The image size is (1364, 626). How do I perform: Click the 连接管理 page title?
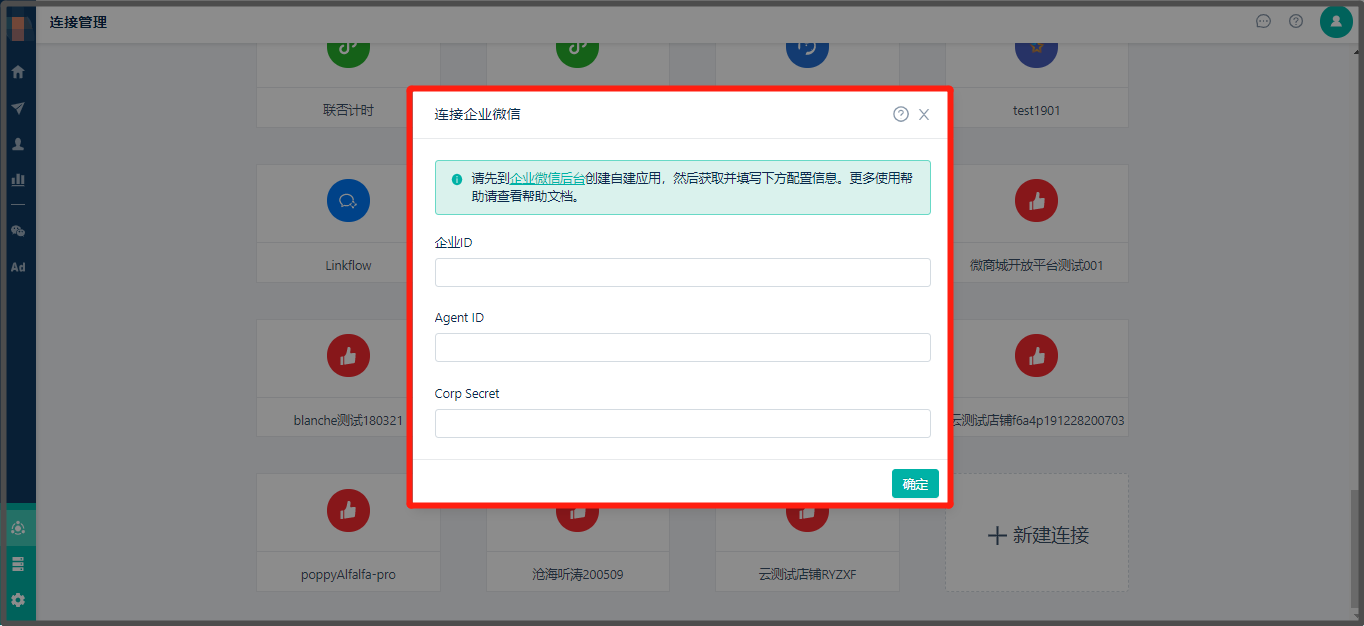(78, 22)
